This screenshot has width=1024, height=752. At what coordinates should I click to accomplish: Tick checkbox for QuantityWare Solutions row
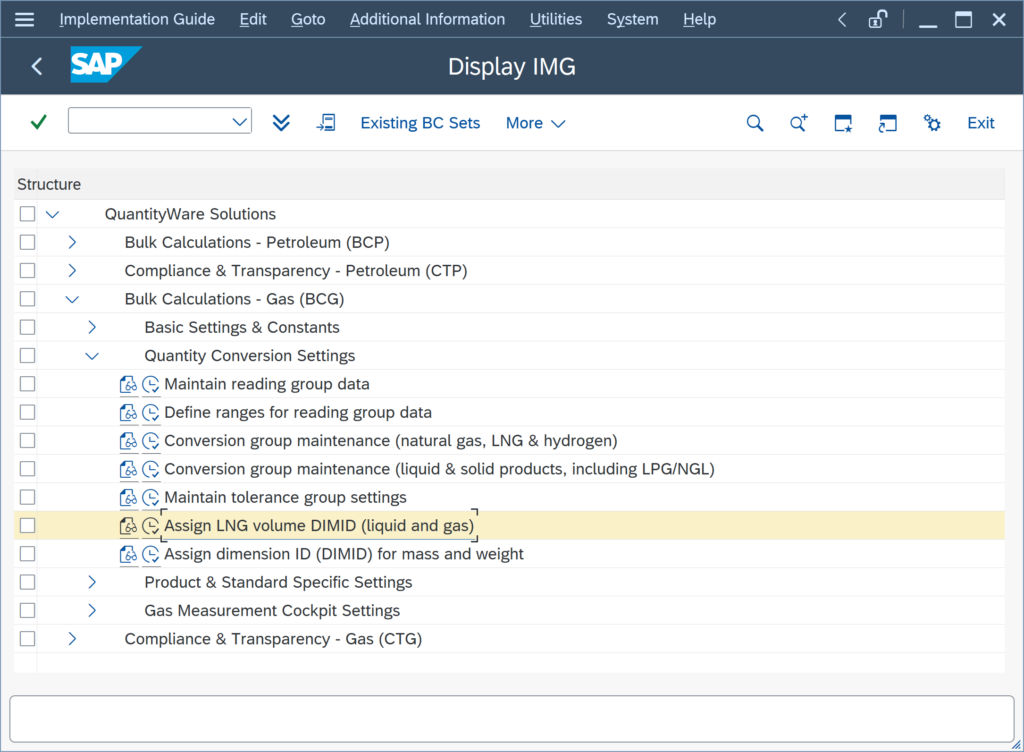[27, 214]
